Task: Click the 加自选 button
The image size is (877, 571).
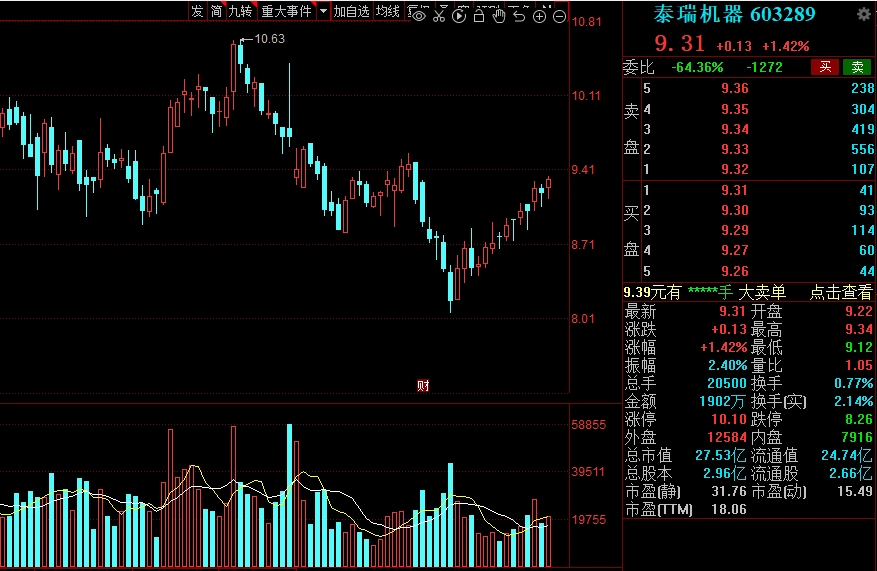Action: (352, 12)
